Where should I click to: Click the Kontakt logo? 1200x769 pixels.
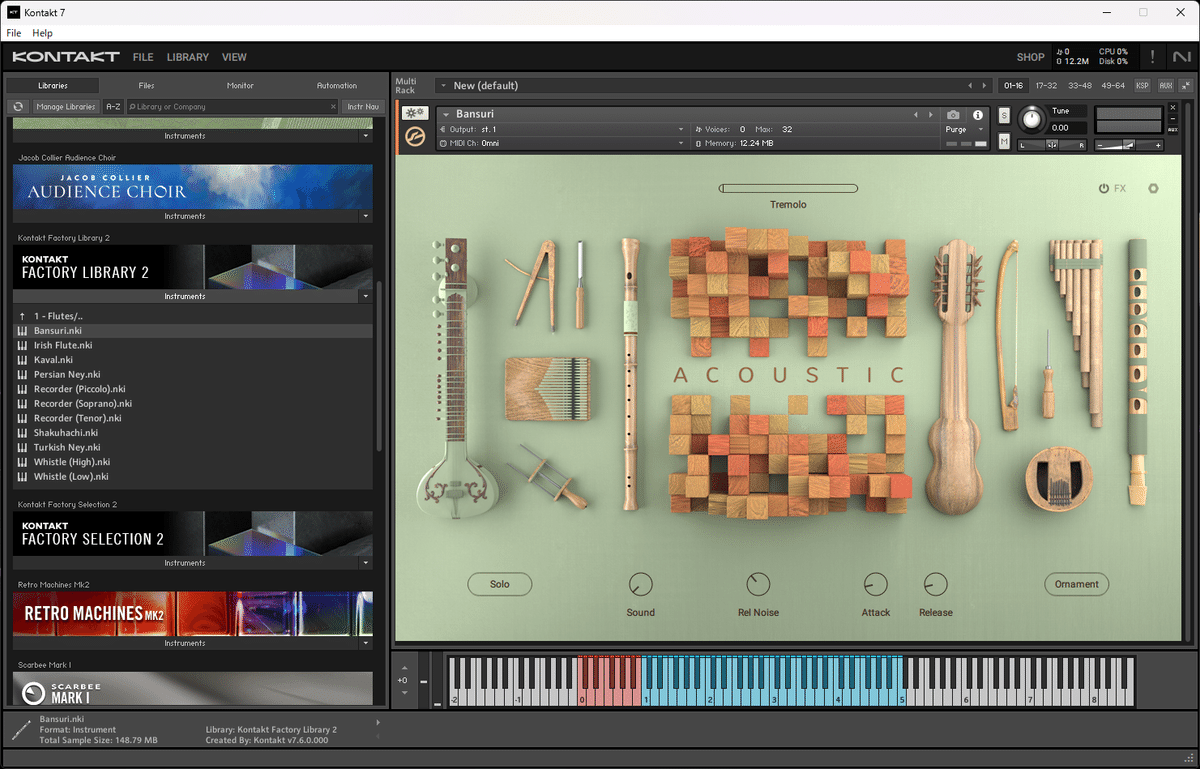pos(66,57)
